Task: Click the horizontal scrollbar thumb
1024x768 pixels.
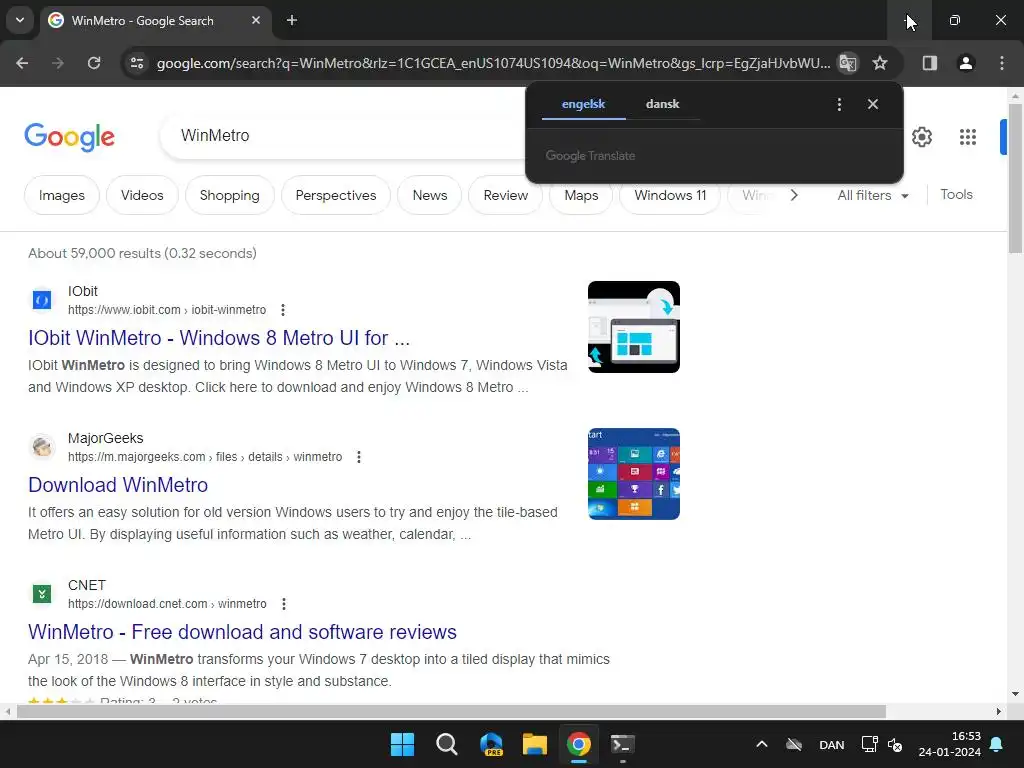Action: tap(451, 711)
